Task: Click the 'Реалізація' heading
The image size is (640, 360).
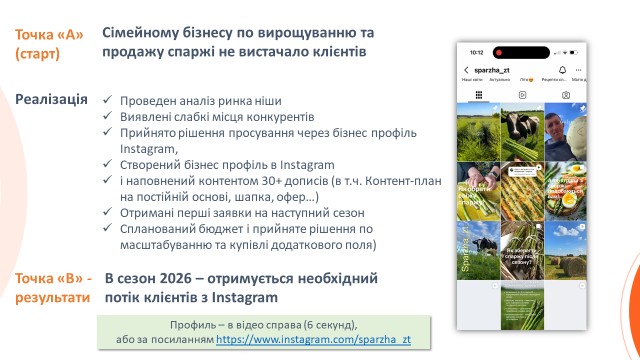Action: pos(51,99)
